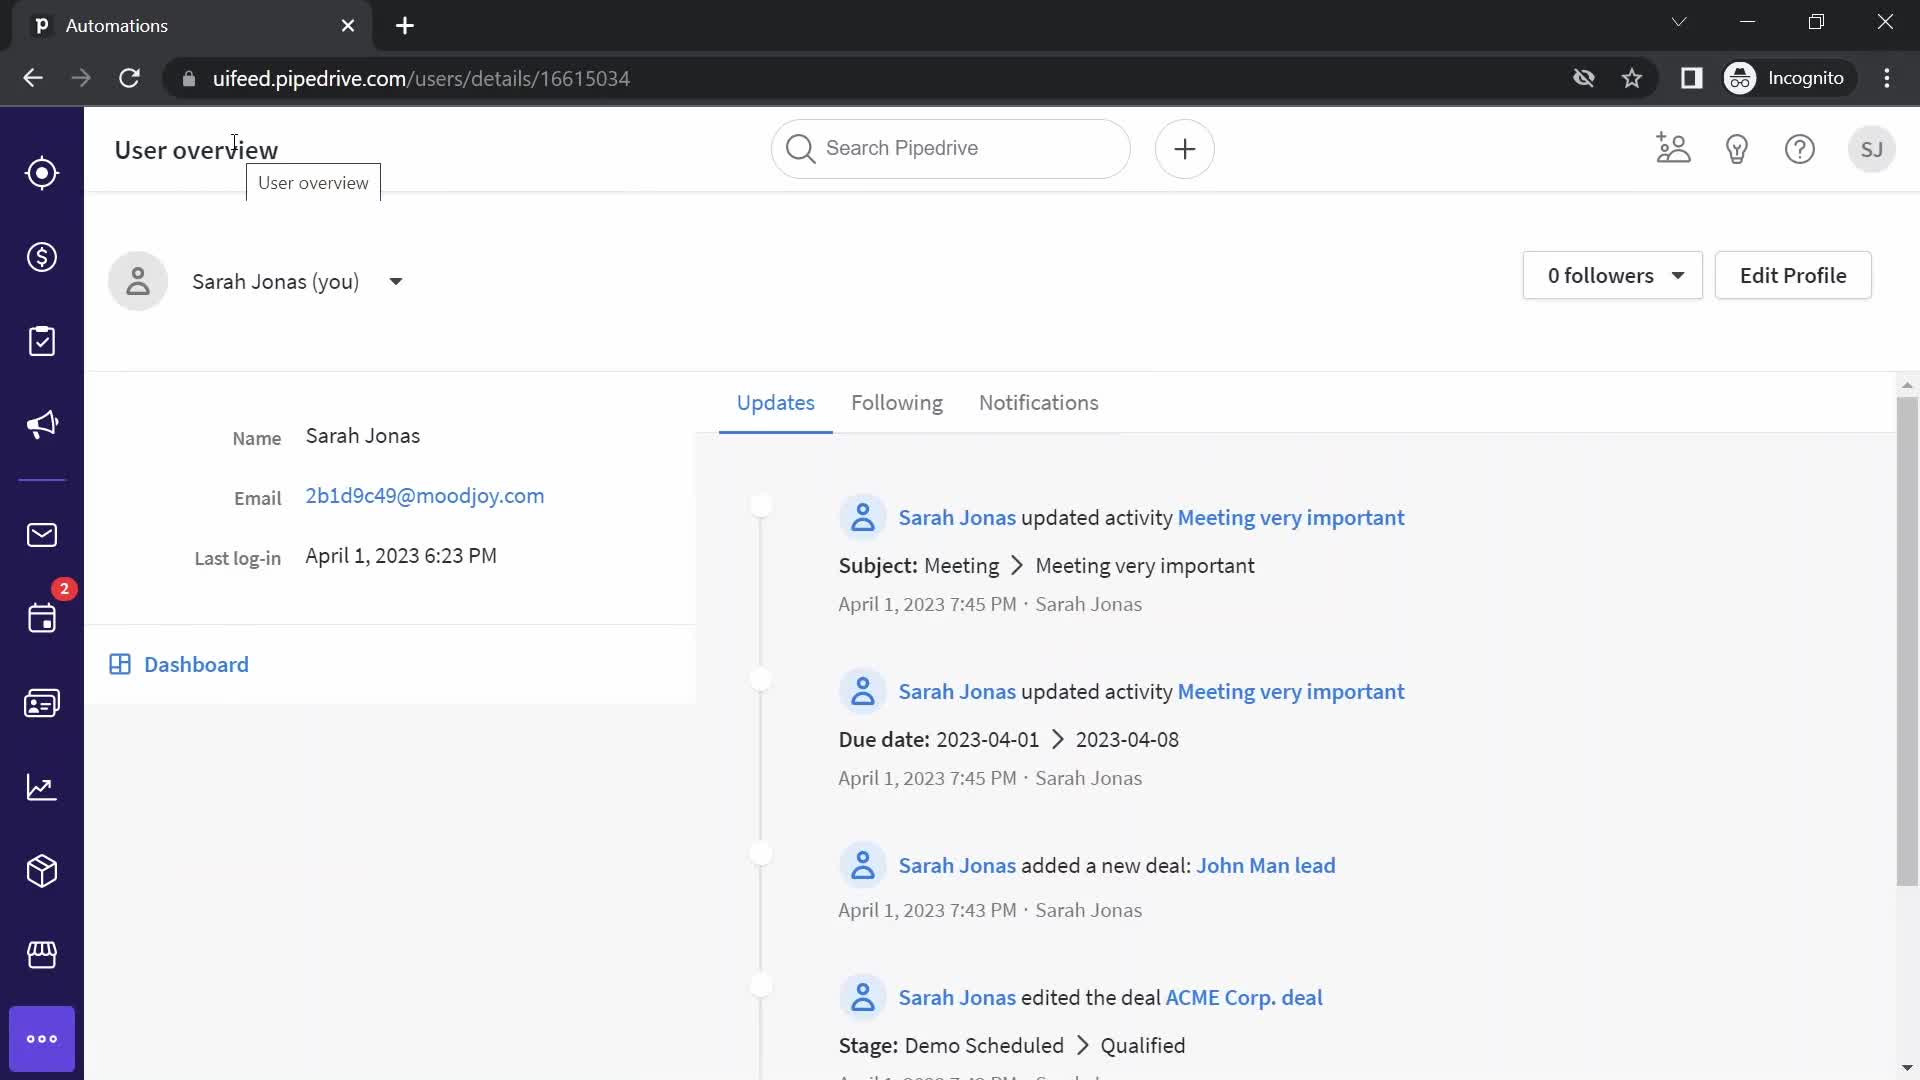Open the Deals icon in sidebar
1920x1080 pixels.
(x=42, y=257)
